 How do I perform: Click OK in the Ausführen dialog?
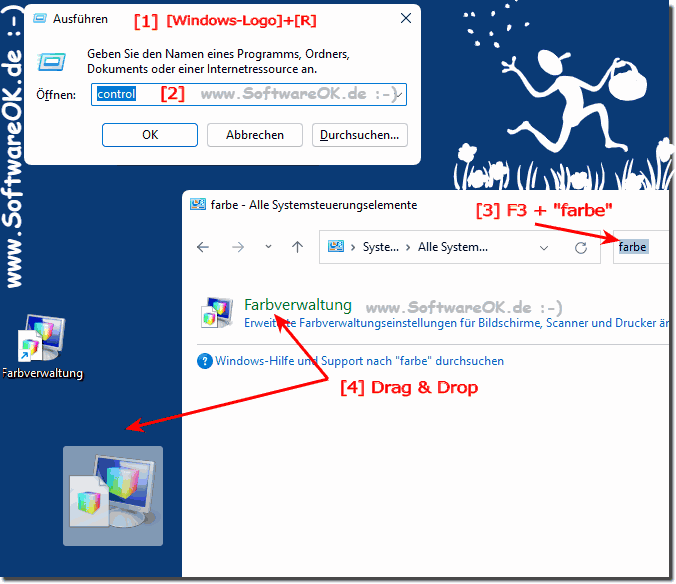(150, 135)
